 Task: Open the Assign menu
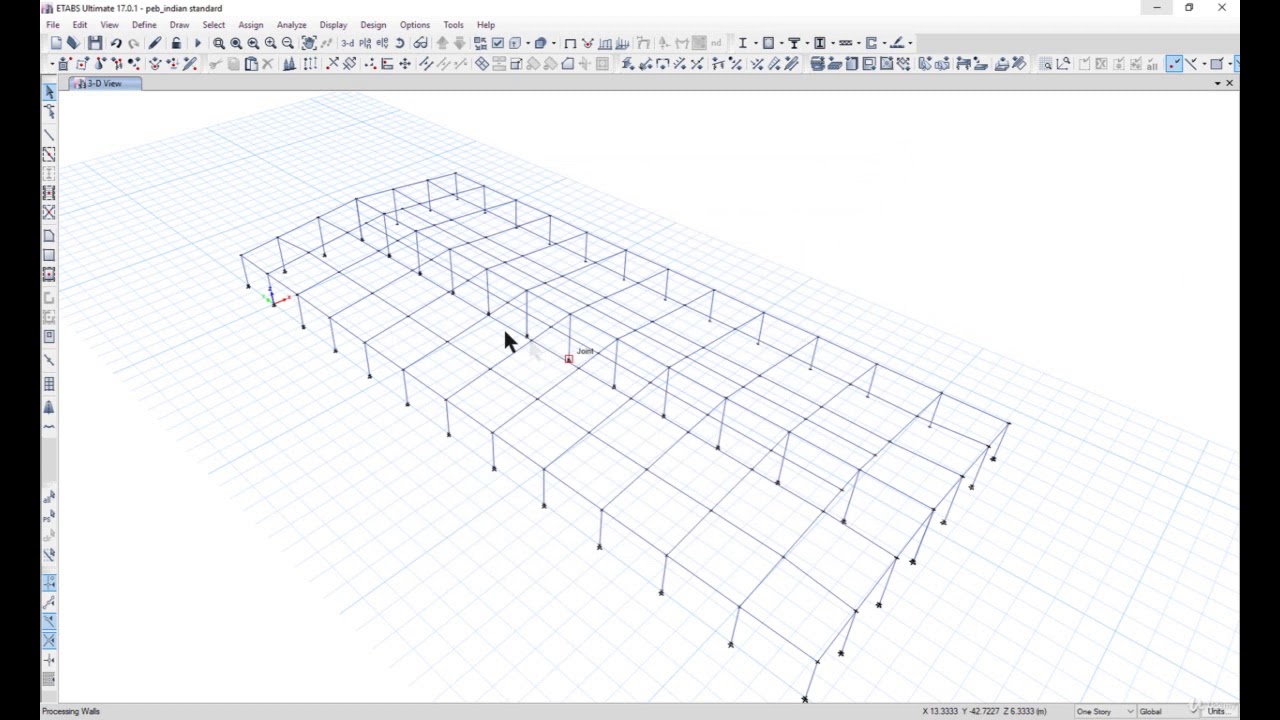[251, 24]
